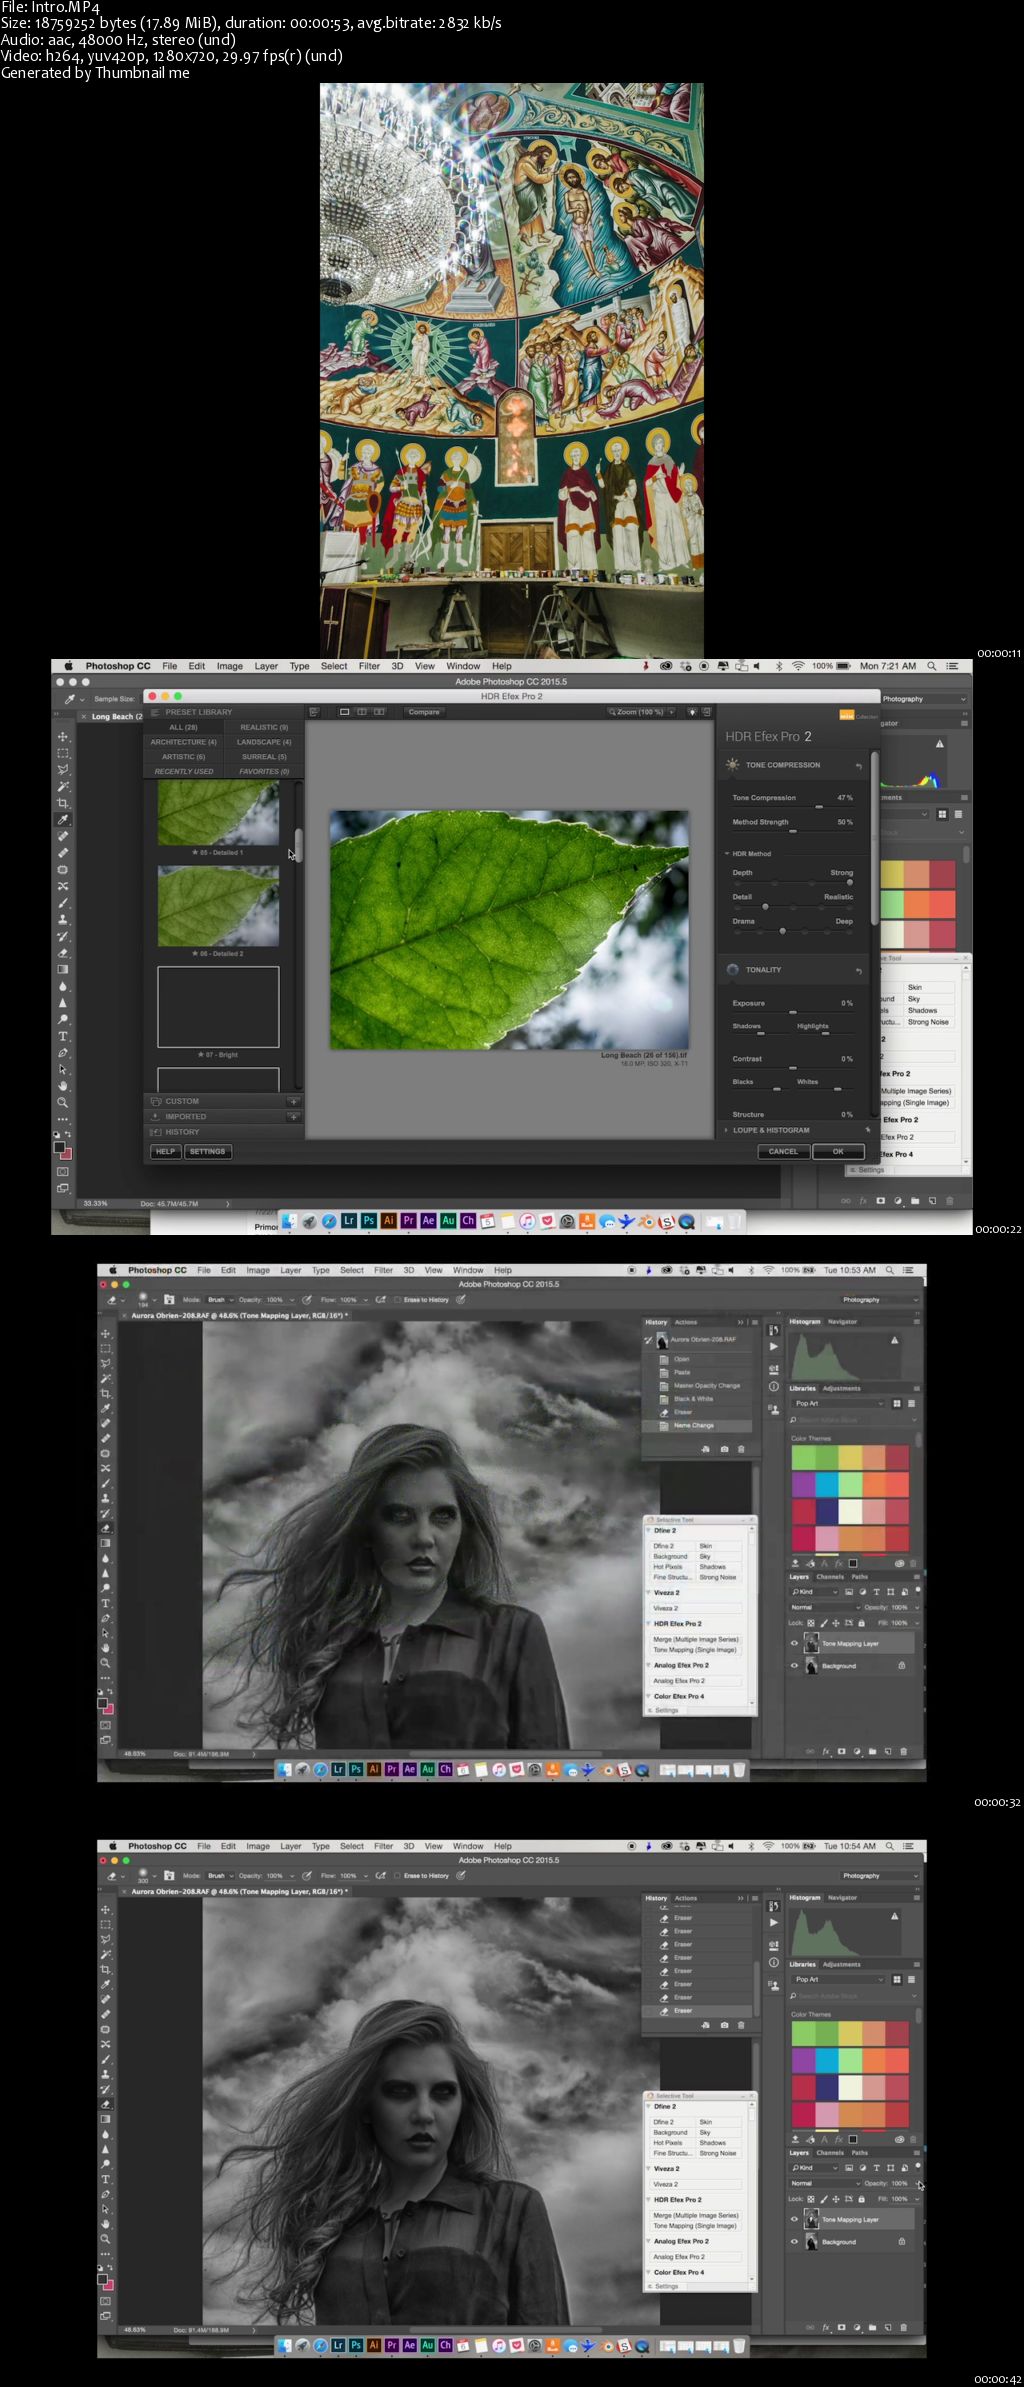Select the 05 - Detailed 1 preset thumbnail
This screenshot has height=2387, width=1024.
[218, 813]
